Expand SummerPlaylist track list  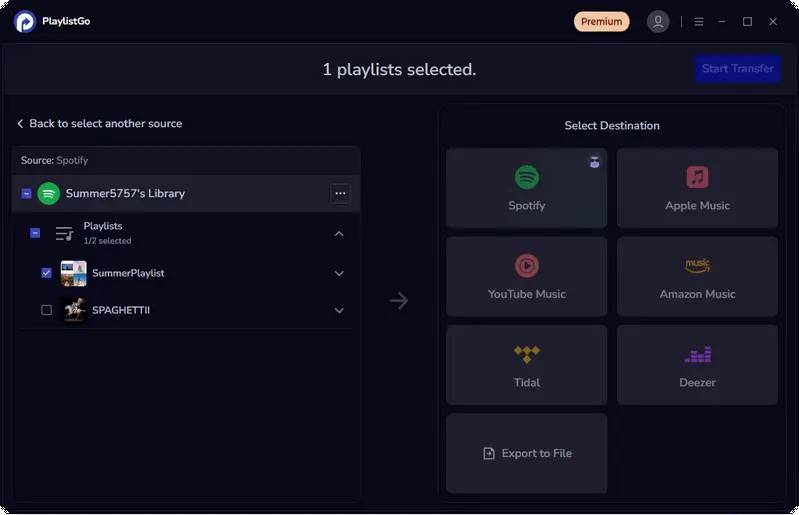click(339, 274)
